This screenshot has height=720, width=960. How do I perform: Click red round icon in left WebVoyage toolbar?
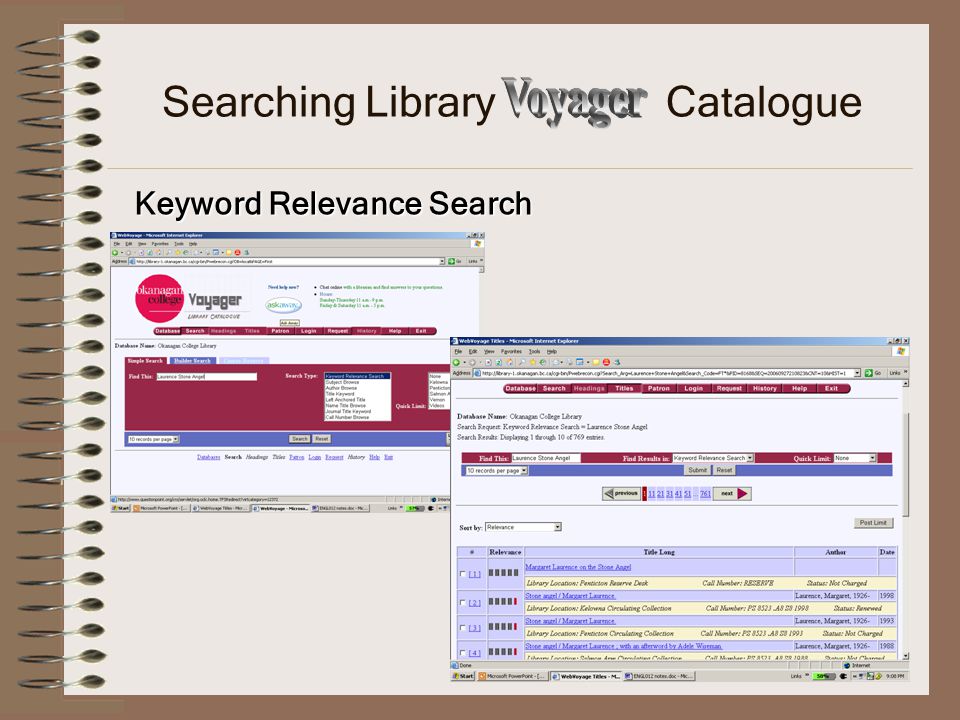click(x=238, y=252)
